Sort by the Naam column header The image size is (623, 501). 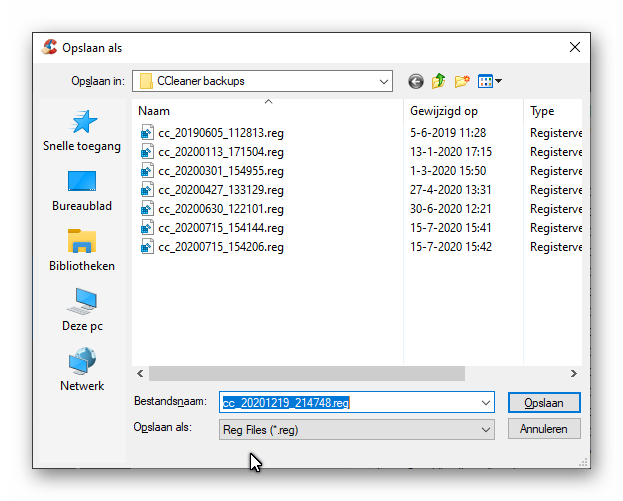click(268, 111)
